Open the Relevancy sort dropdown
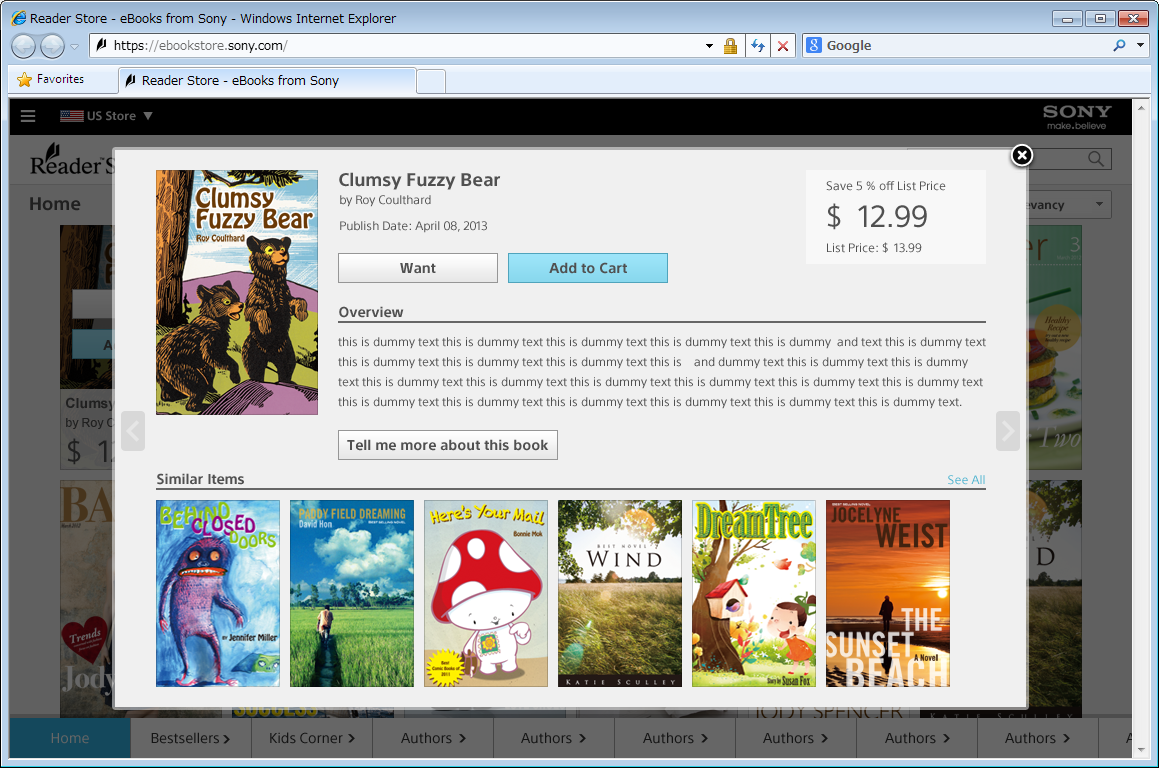The width and height of the screenshot is (1159, 768). coord(1069,205)
